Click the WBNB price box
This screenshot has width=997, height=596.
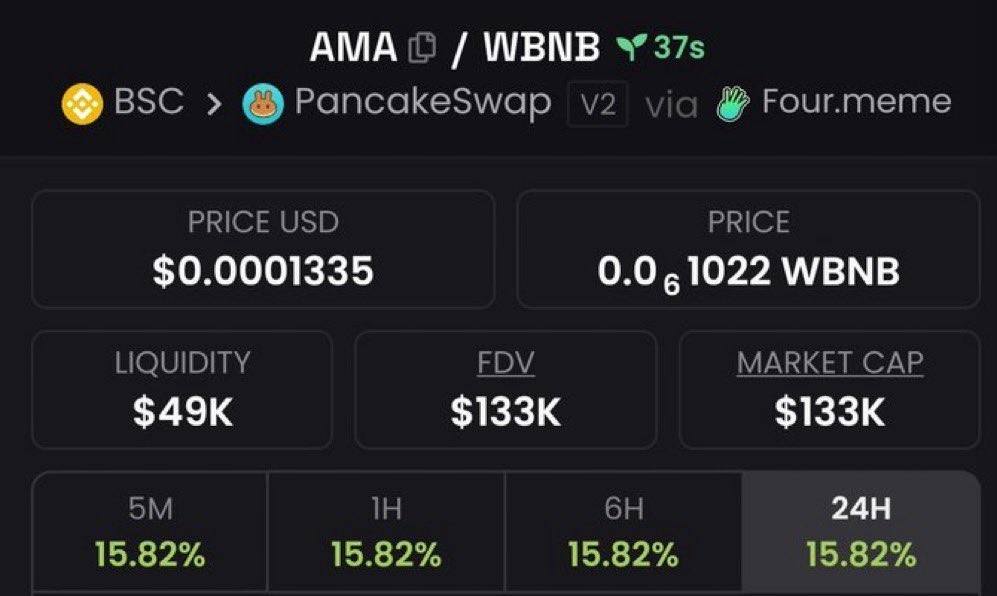[748, 249]
